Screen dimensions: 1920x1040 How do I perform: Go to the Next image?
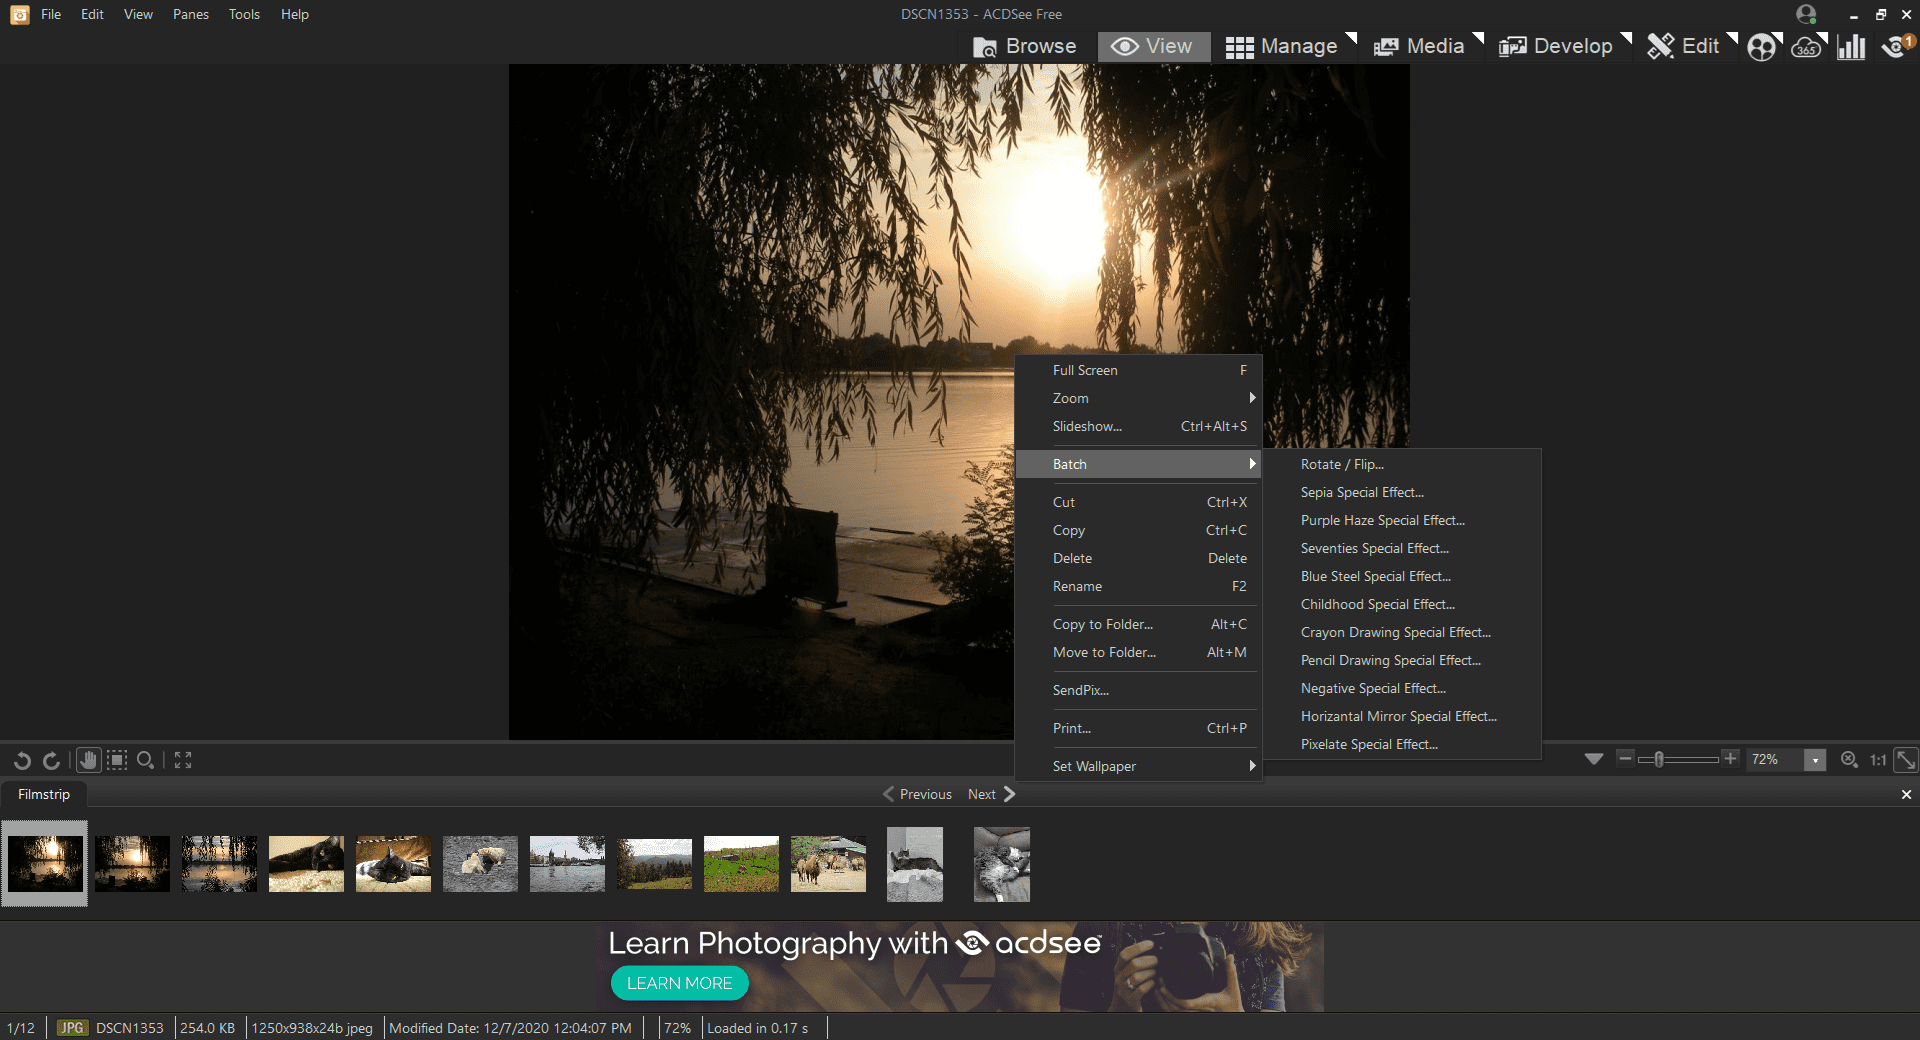[991, 794]
